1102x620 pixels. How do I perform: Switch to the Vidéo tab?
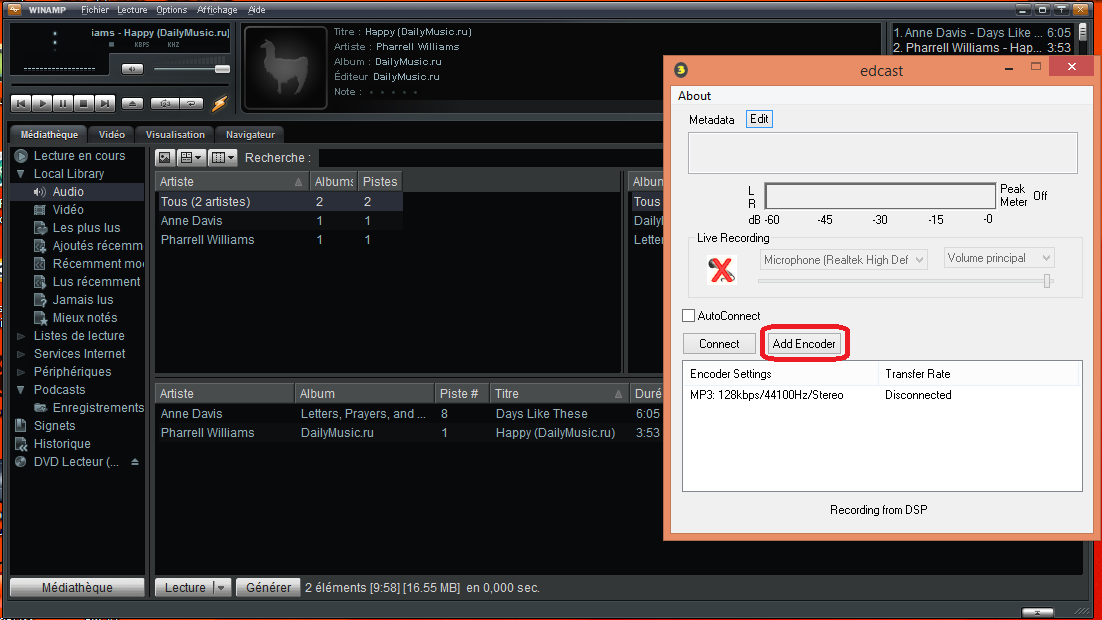coord(112,134)
